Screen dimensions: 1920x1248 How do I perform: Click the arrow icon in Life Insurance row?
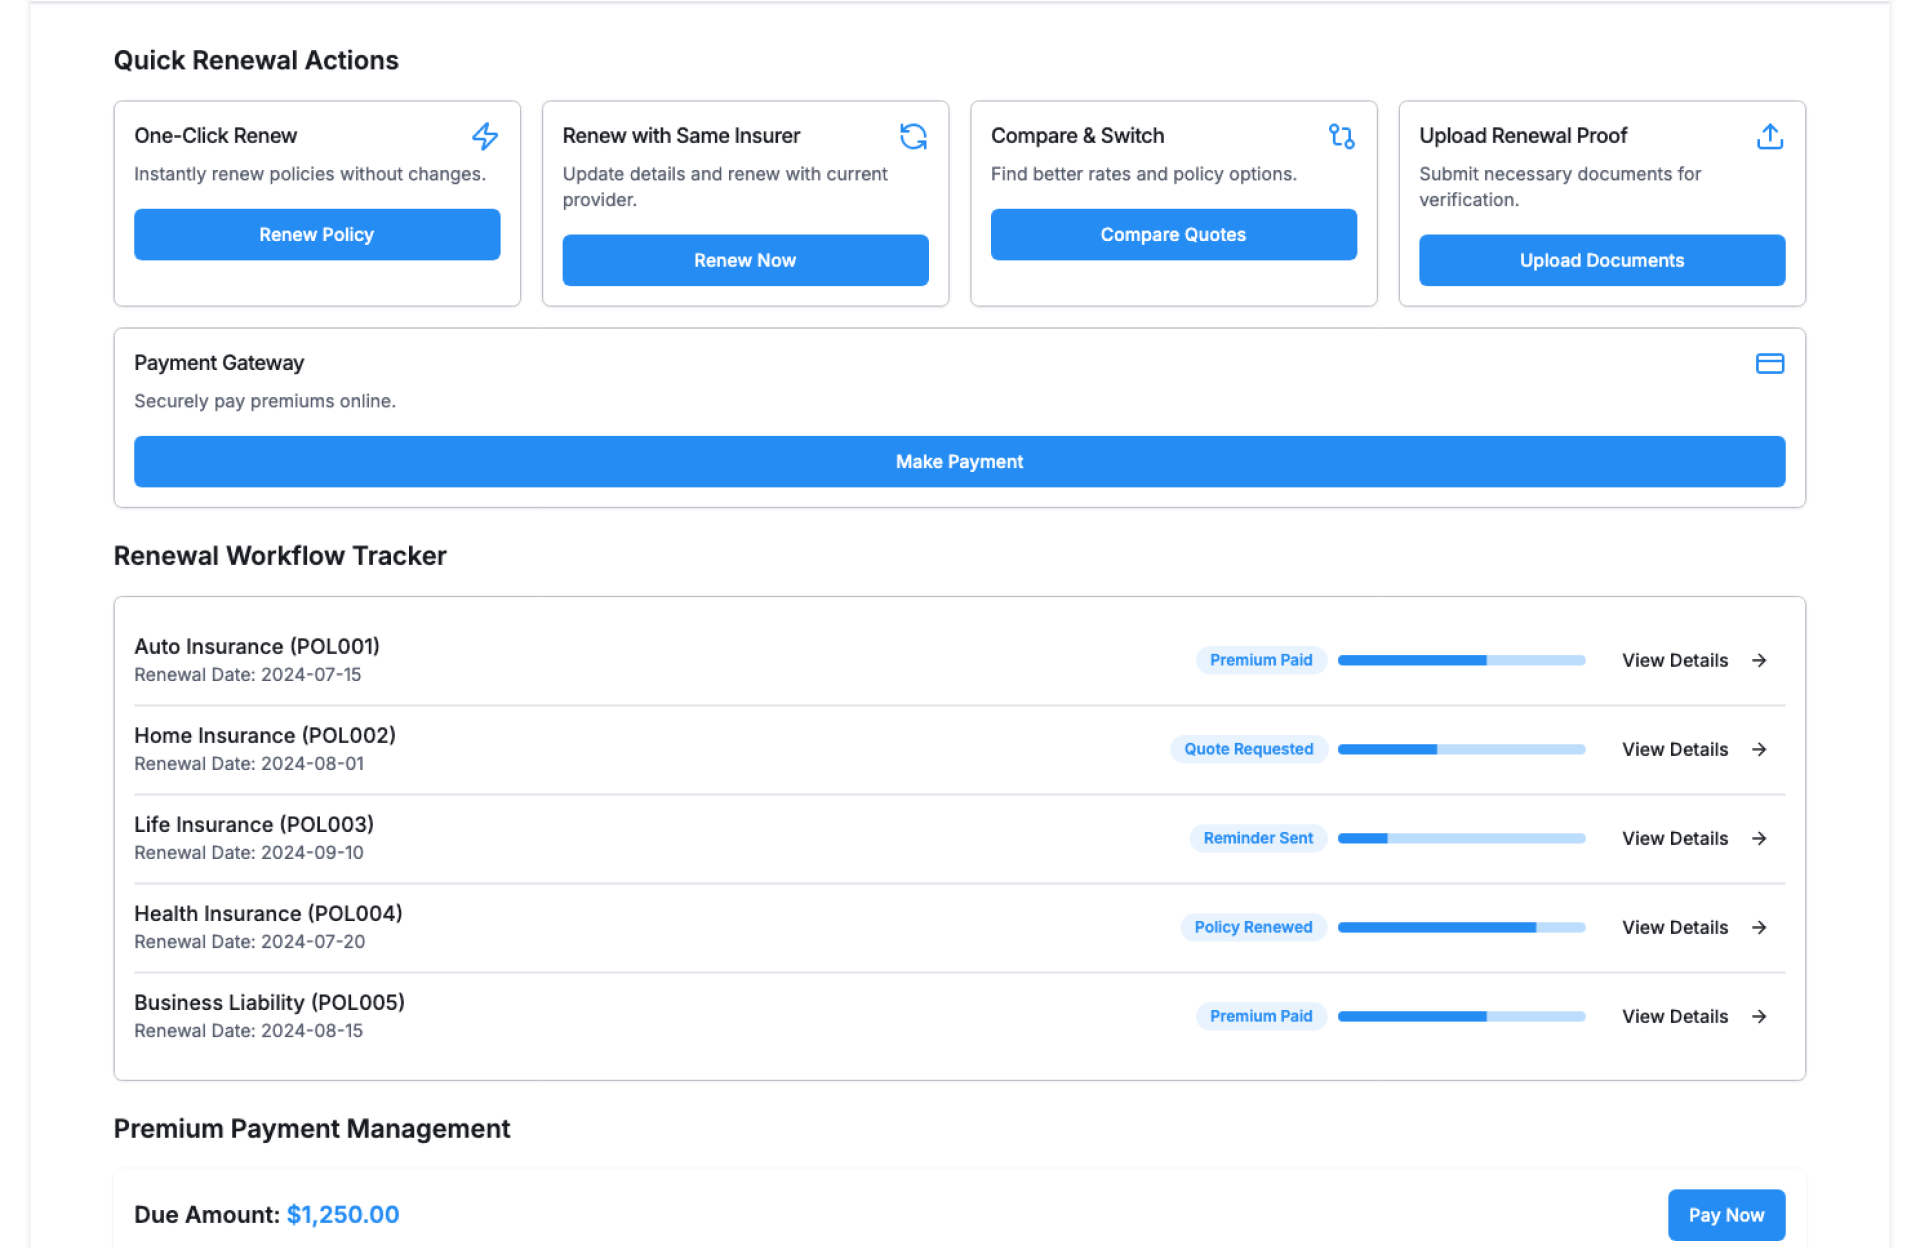click(1759, 838)
